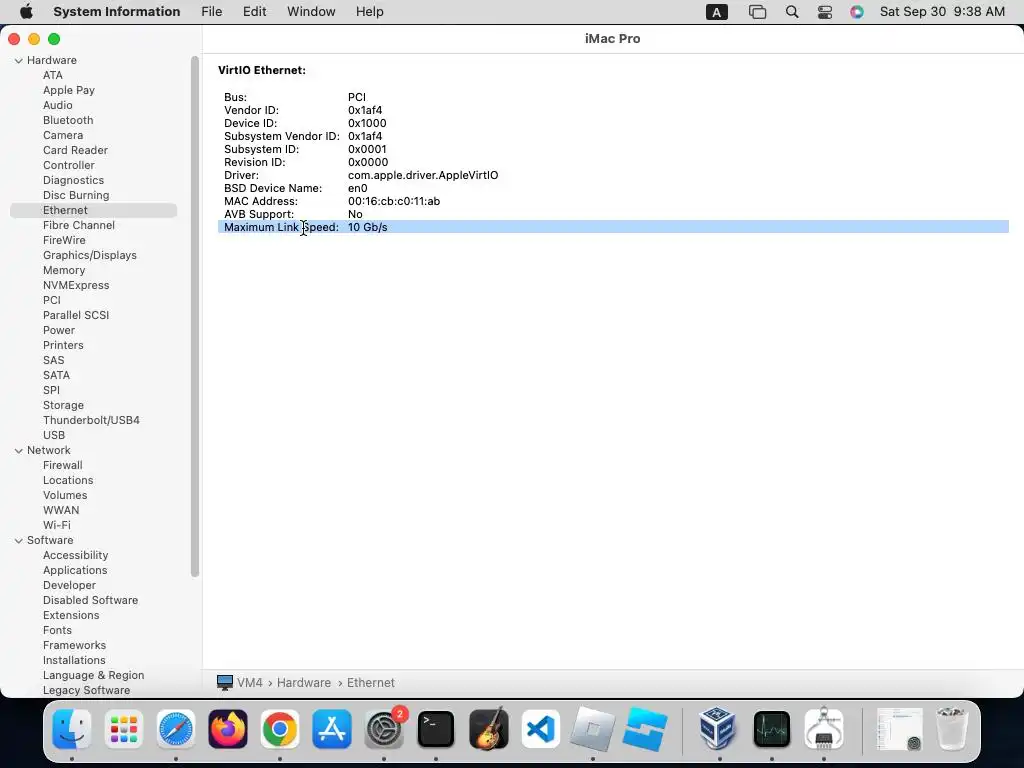Select Disc Burning in sidebar
1024x768 pixels.
(x=76, y=195)
